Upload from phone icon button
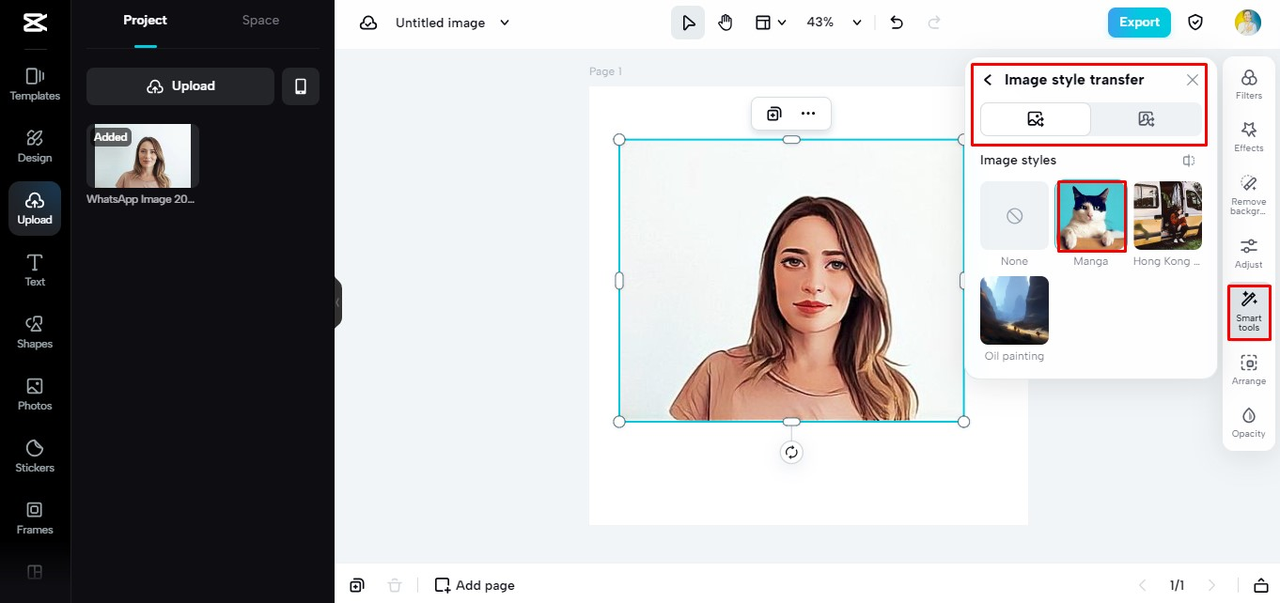This screenshot has height=603, width=1280. point(301,86)
